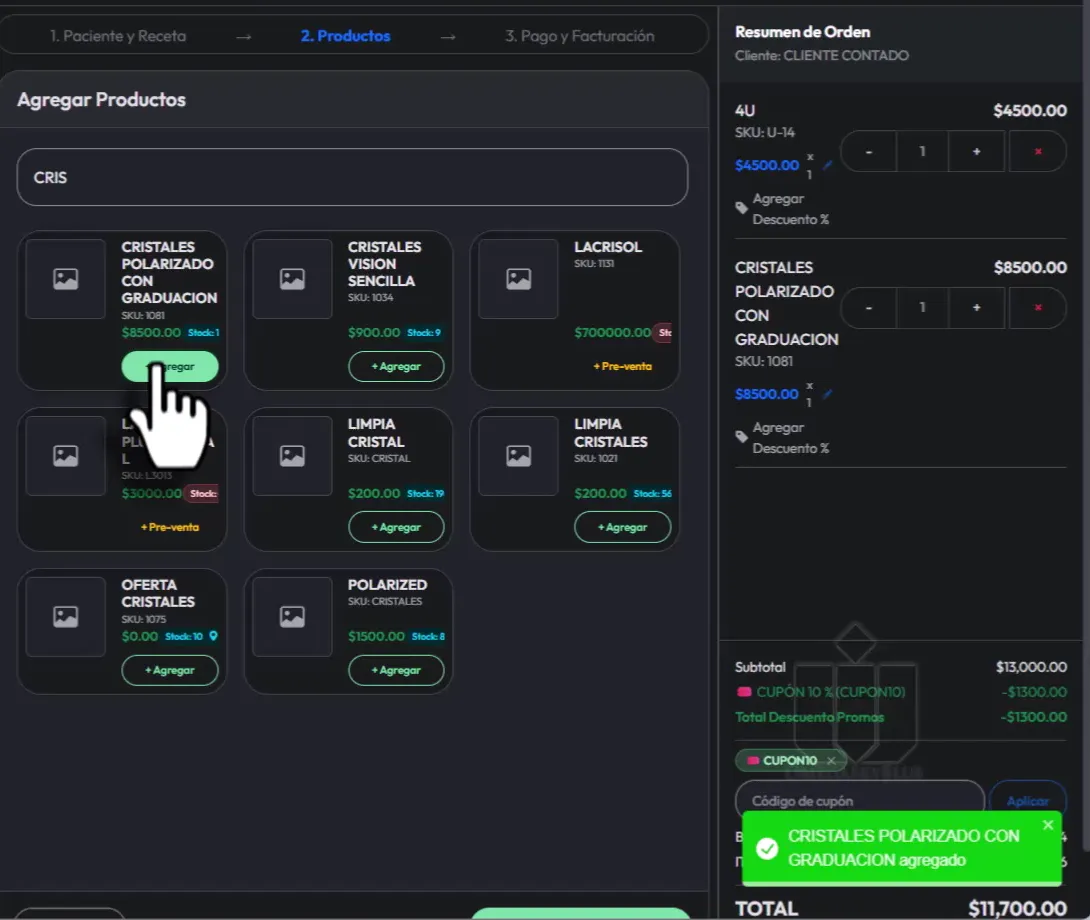This screenshot has width=1090, height=920.
Task: Add LIMPIA CRISTAL SKU CRISTAL to order
Action: 396,527
